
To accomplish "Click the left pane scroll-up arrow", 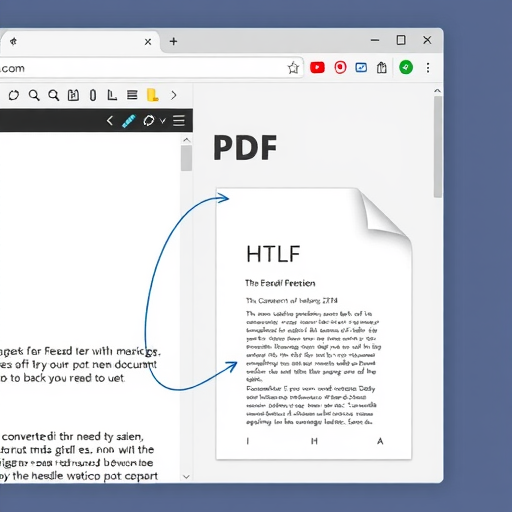I will click(x=187, y=140).
